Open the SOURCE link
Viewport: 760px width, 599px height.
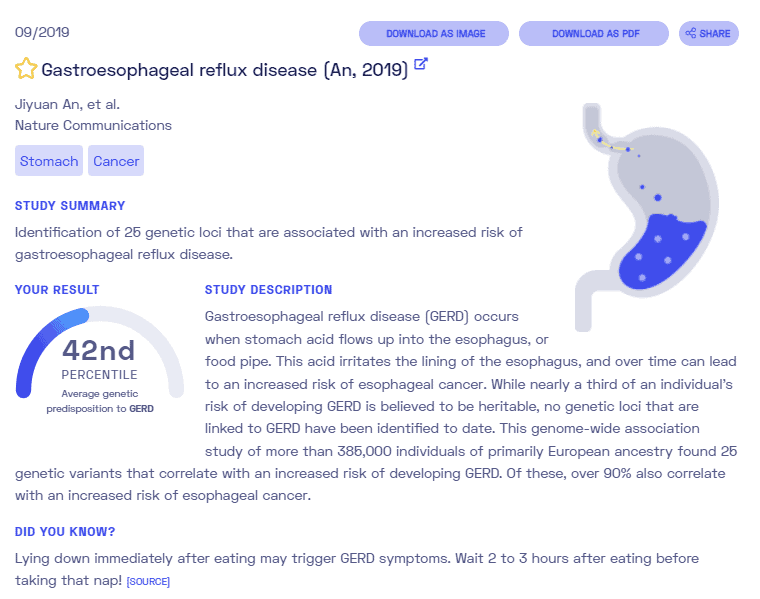[x=148, y=582]
